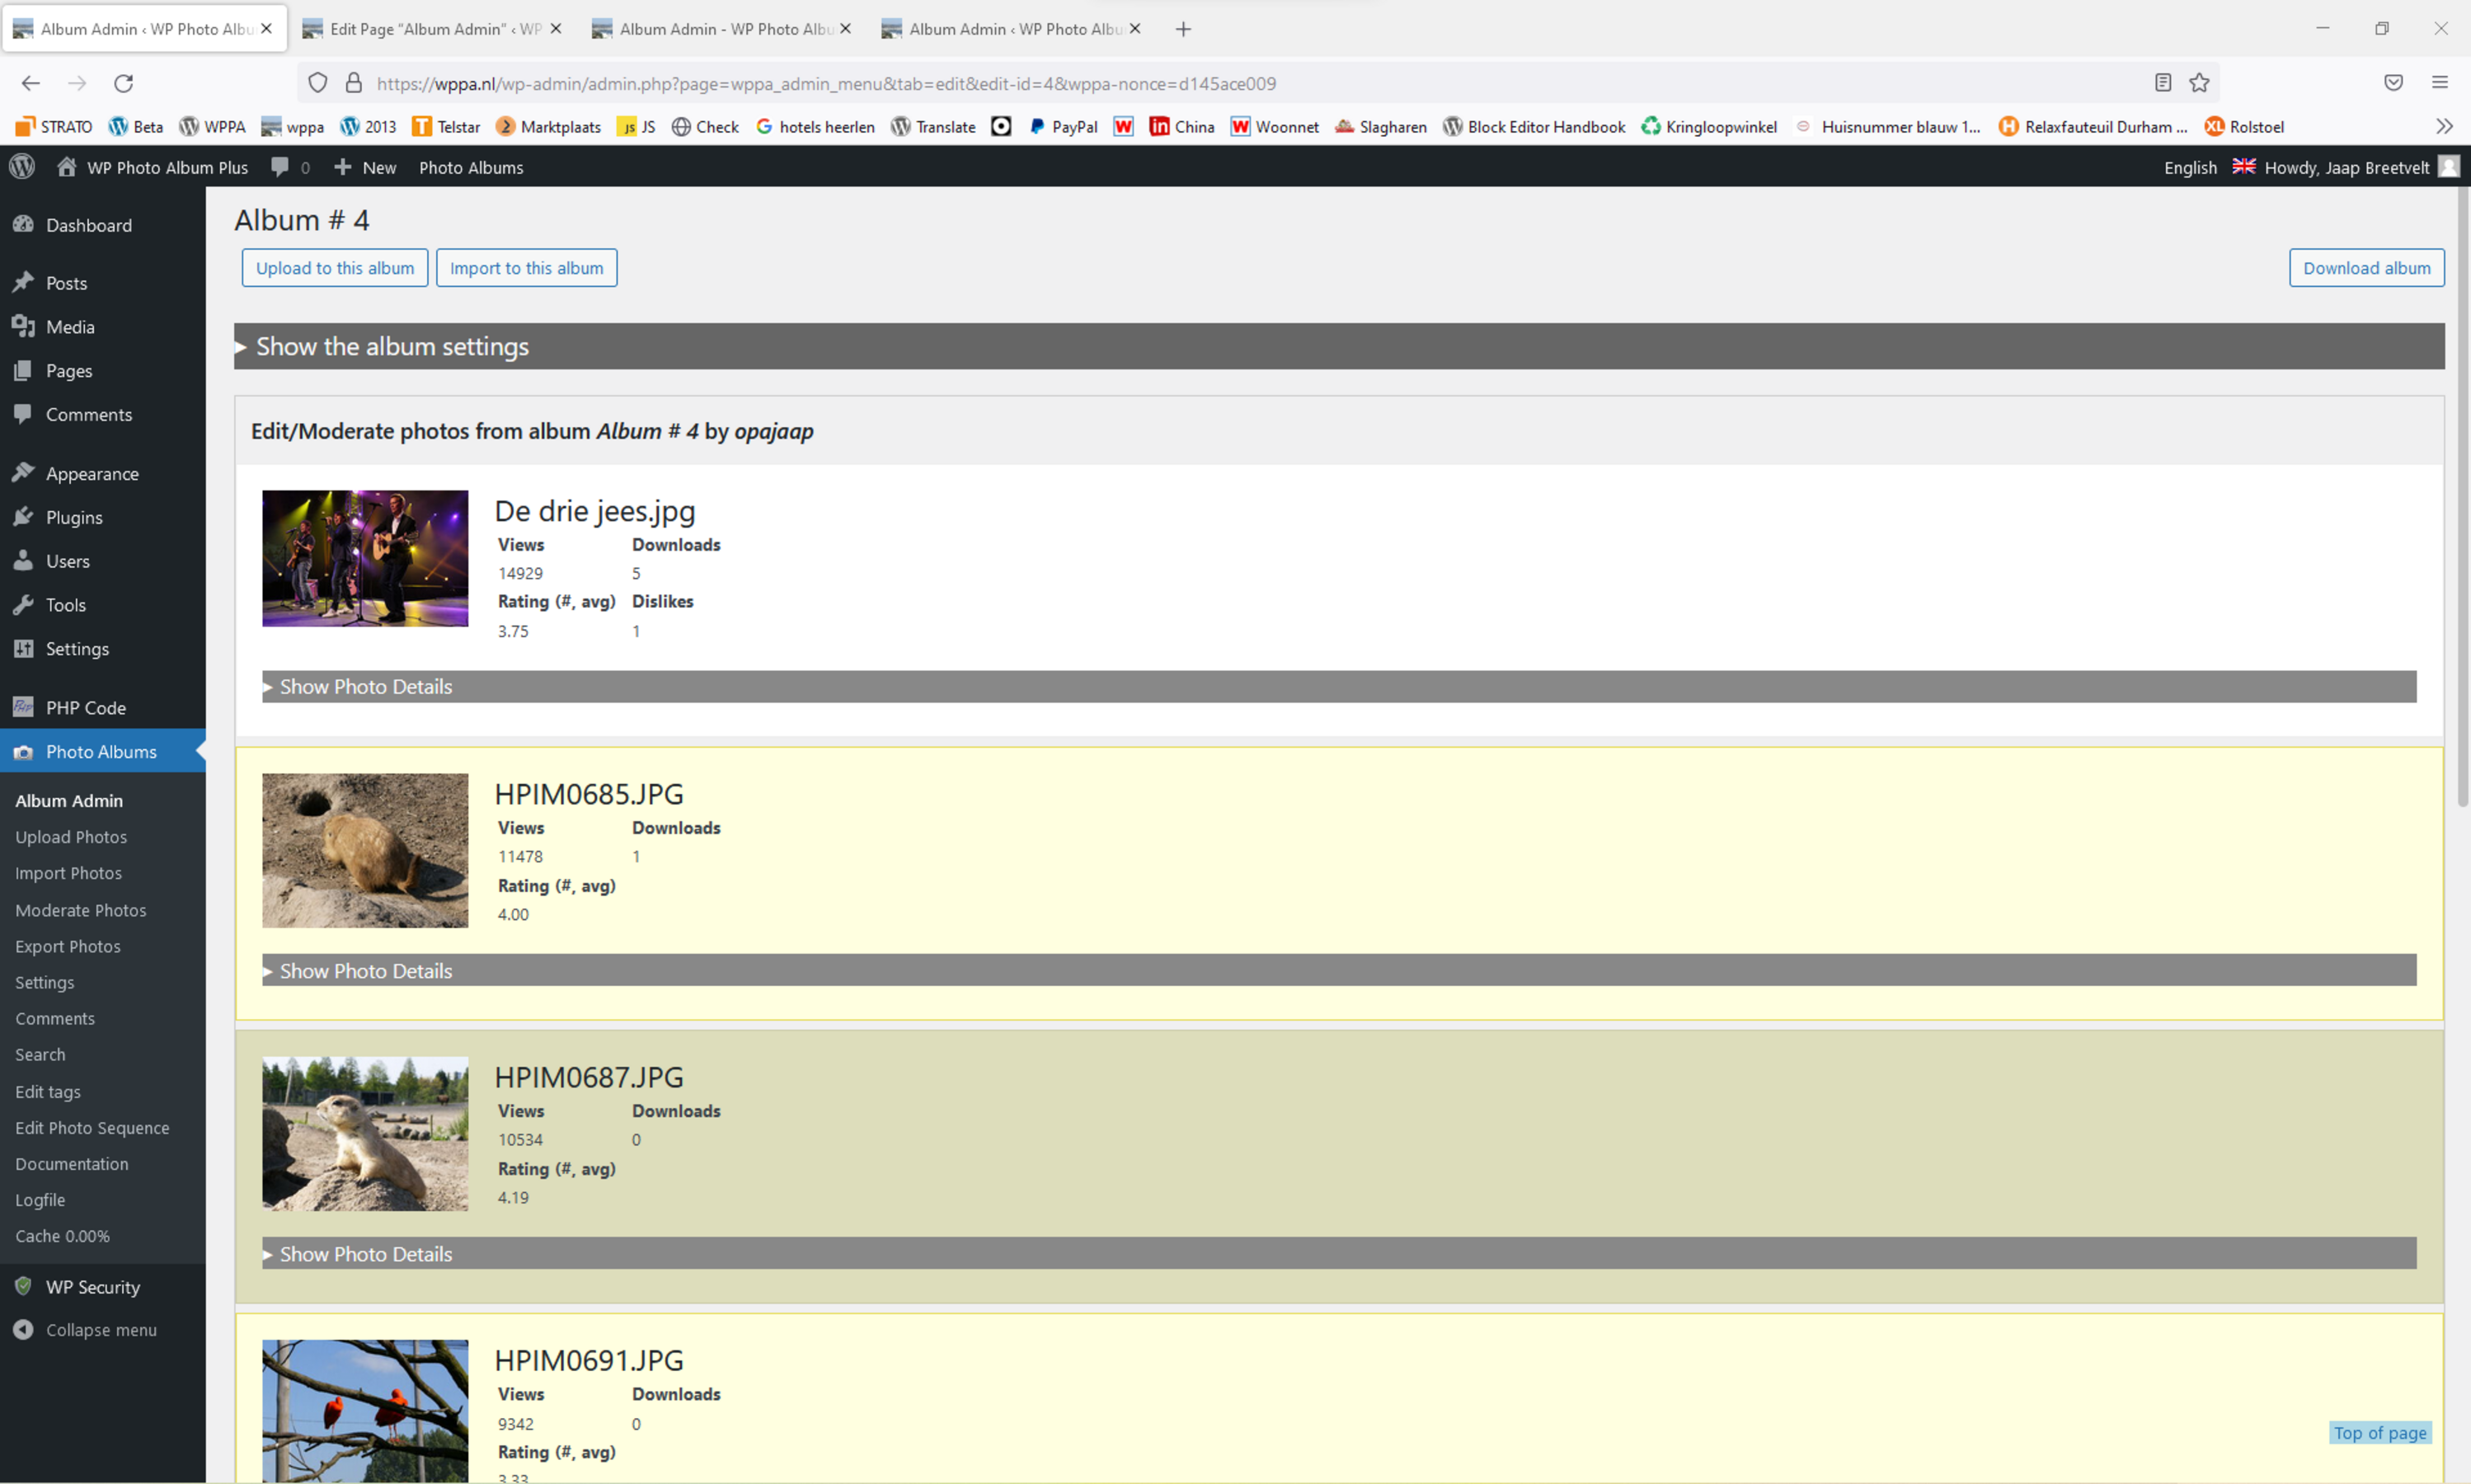This screenshot has width=2471, height=1484.
Task: Show more bookmarks via the chevron icon
Action: point(2444,127)
